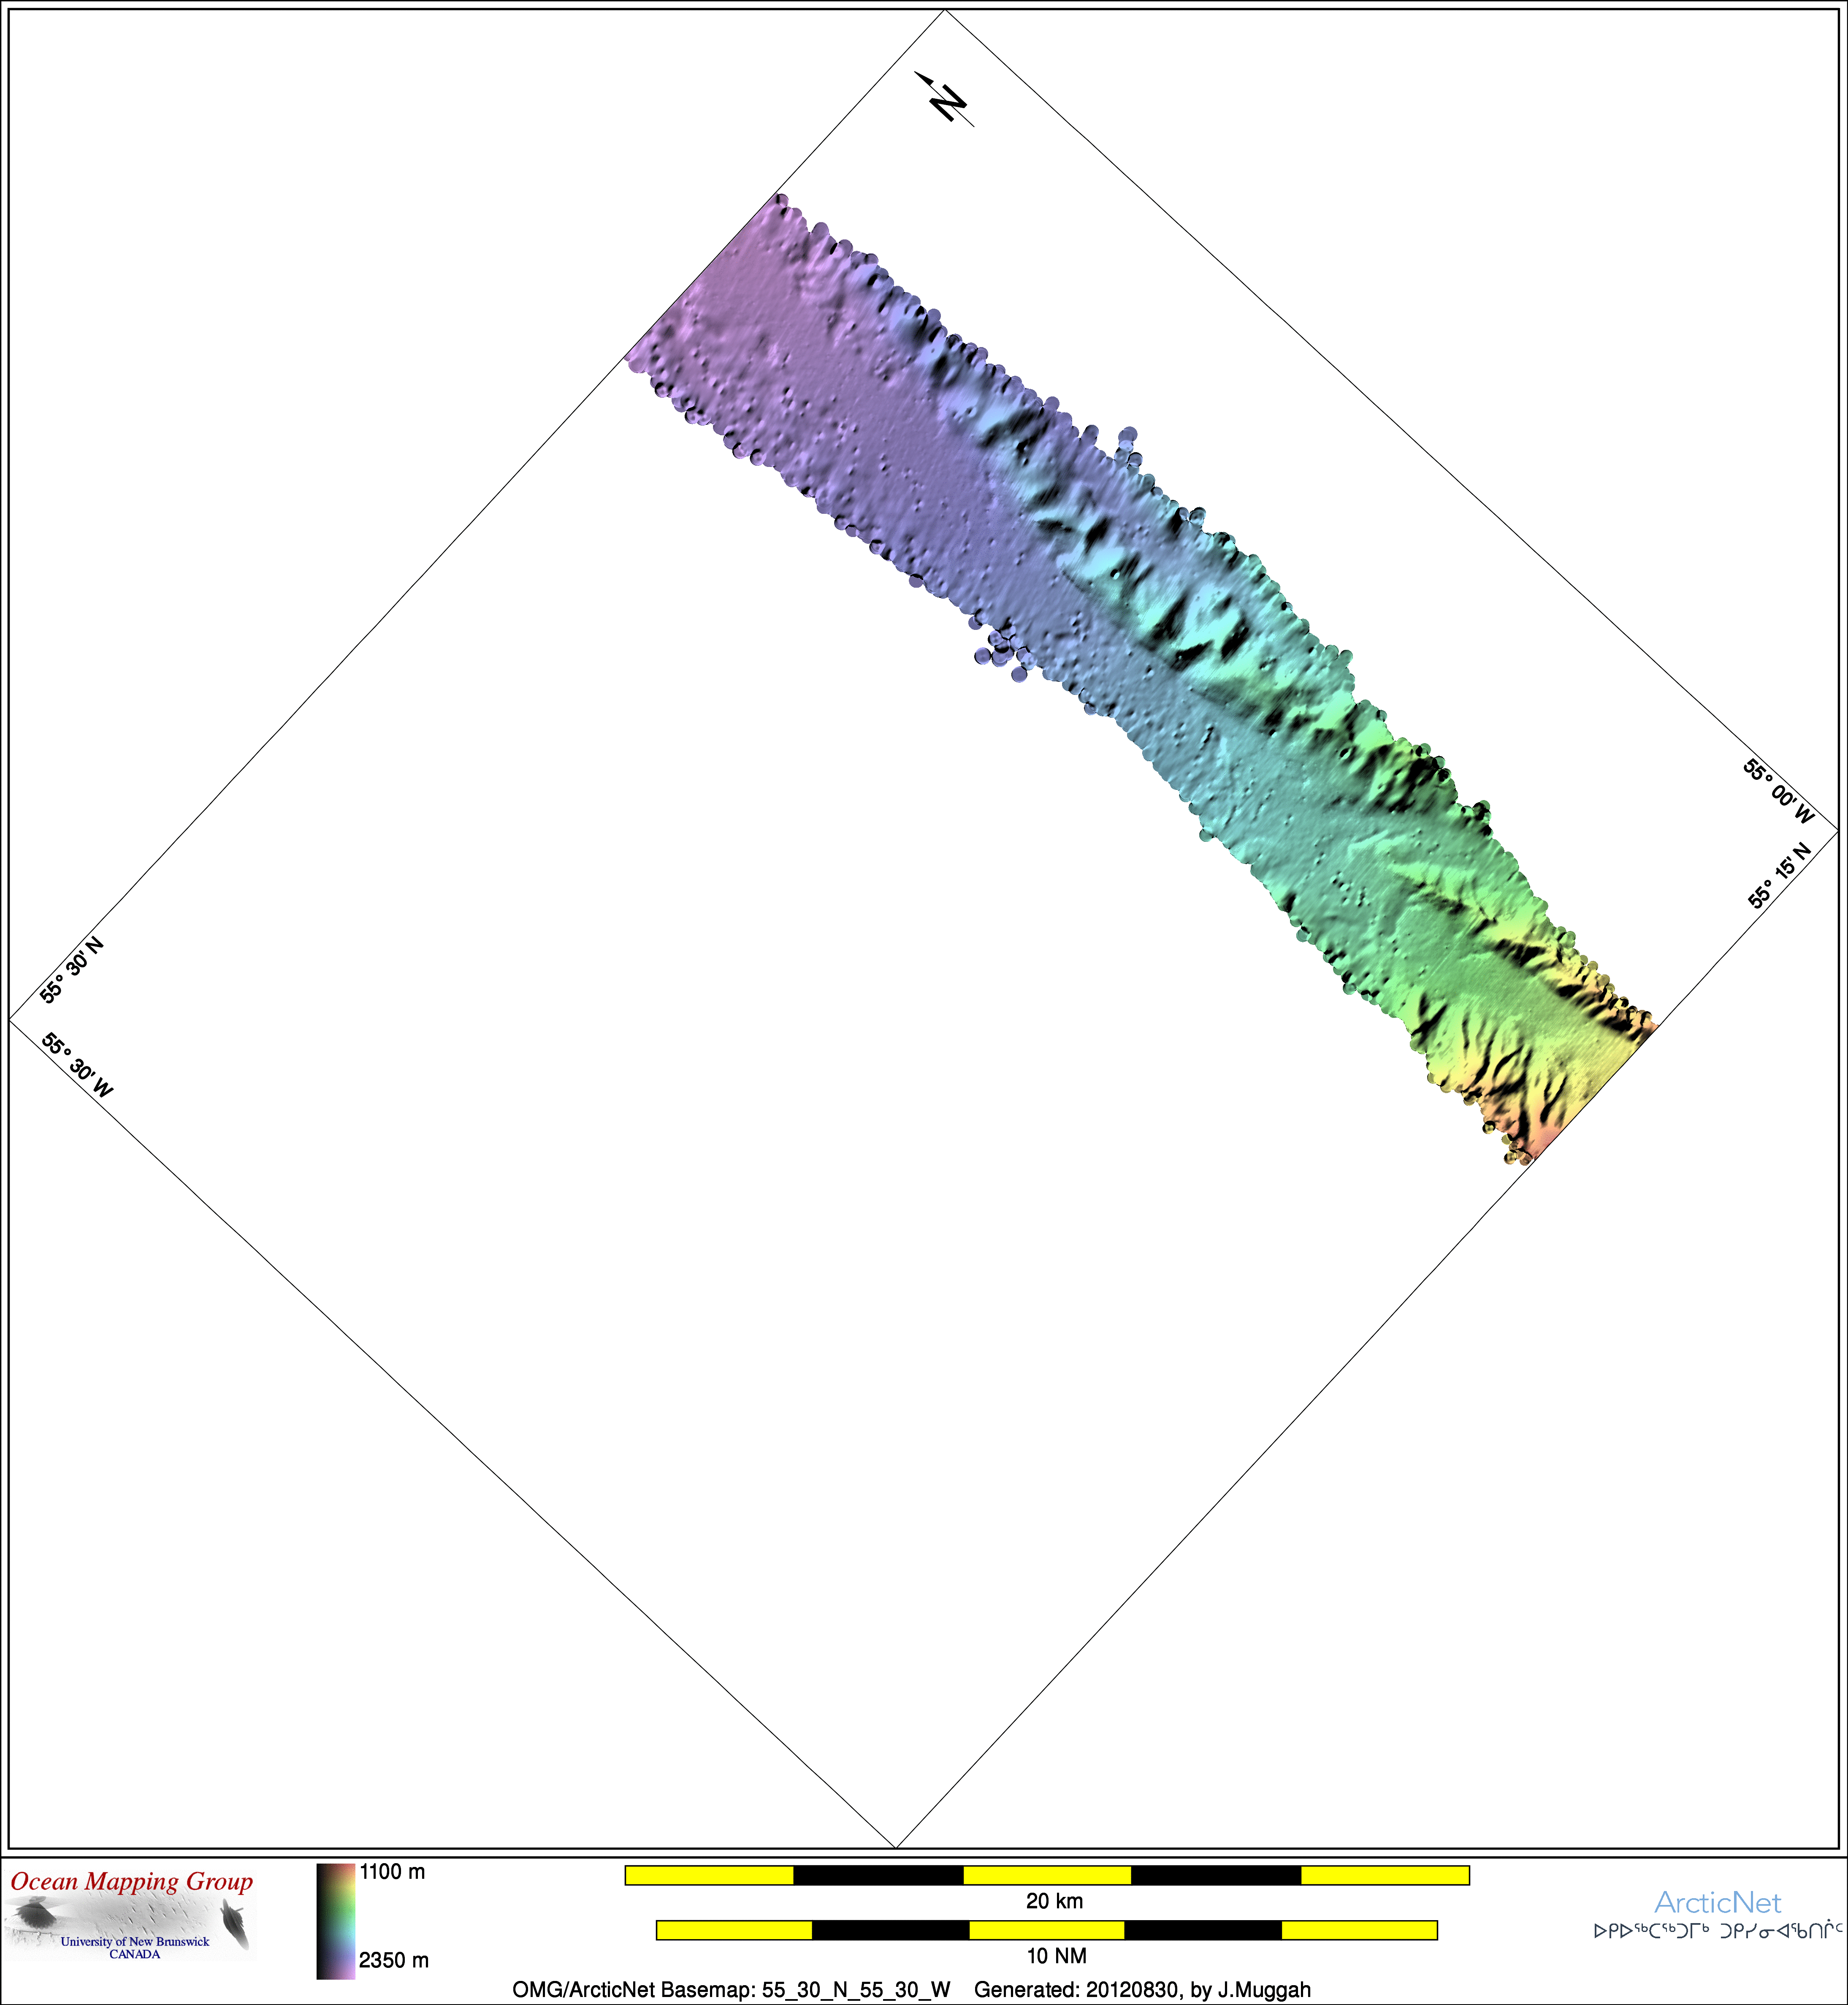Click the 2350 m depth label

tap(393, 1960)
